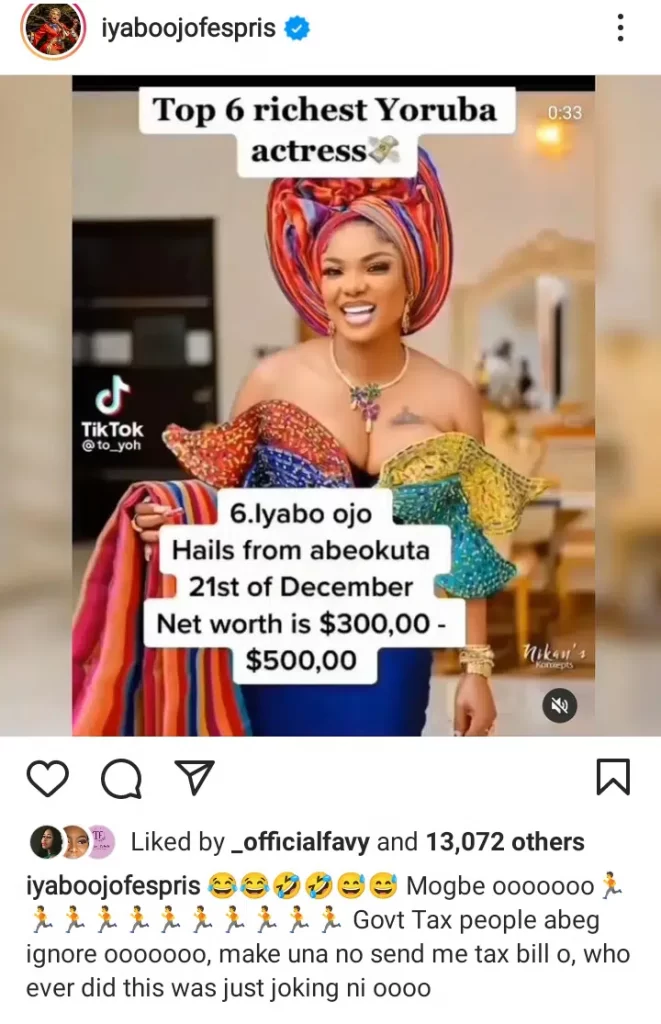Unmute the video with the speaker icon
Screen dimensions: 661x1024
(560, 705)
